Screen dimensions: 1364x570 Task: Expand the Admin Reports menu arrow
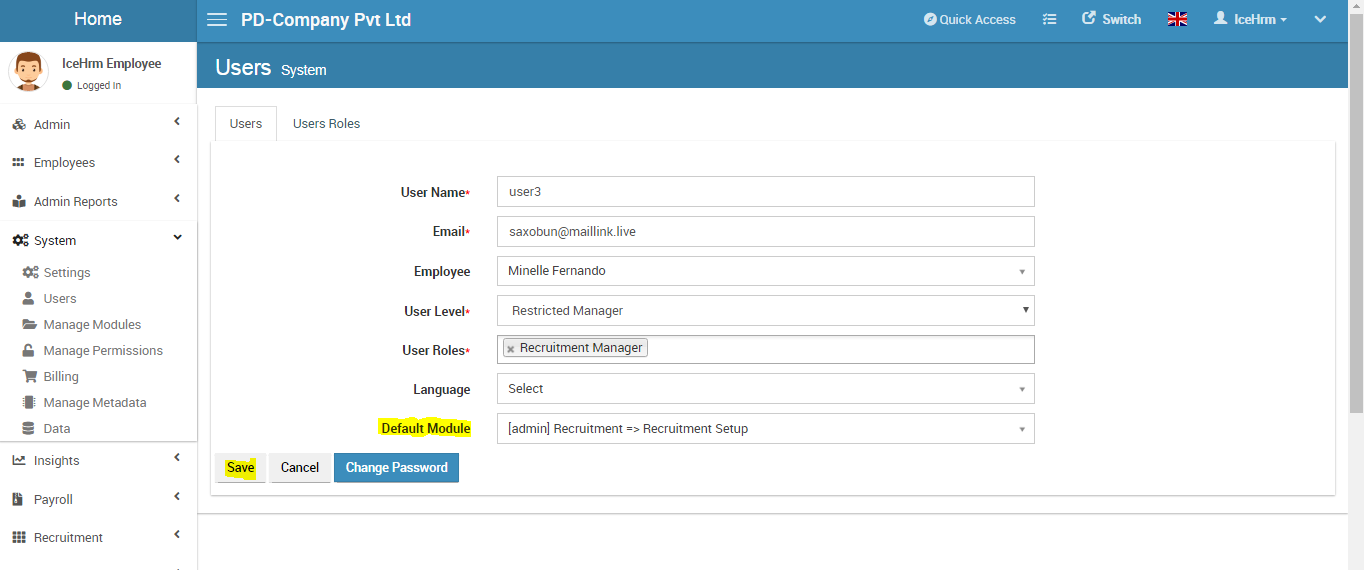tap(177, 199)
